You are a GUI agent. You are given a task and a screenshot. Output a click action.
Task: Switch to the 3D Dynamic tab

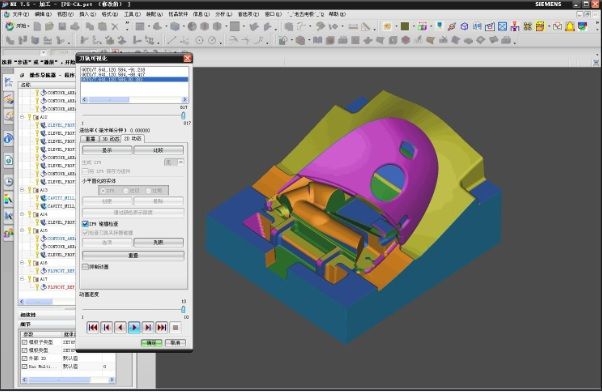point(110,139)
